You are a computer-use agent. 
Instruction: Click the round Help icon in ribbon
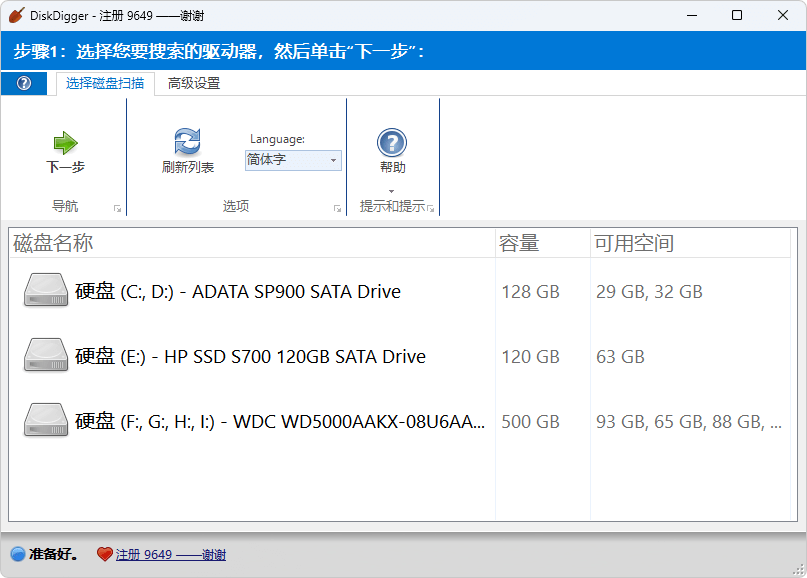[392, 143]
